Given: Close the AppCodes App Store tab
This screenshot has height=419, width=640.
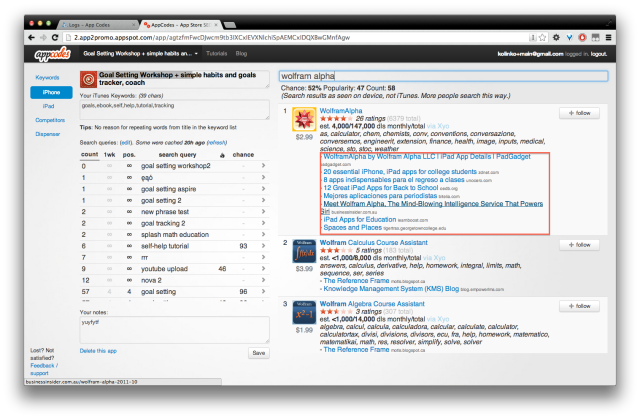Looking at the screenshot, I should (x=216, y=25).
